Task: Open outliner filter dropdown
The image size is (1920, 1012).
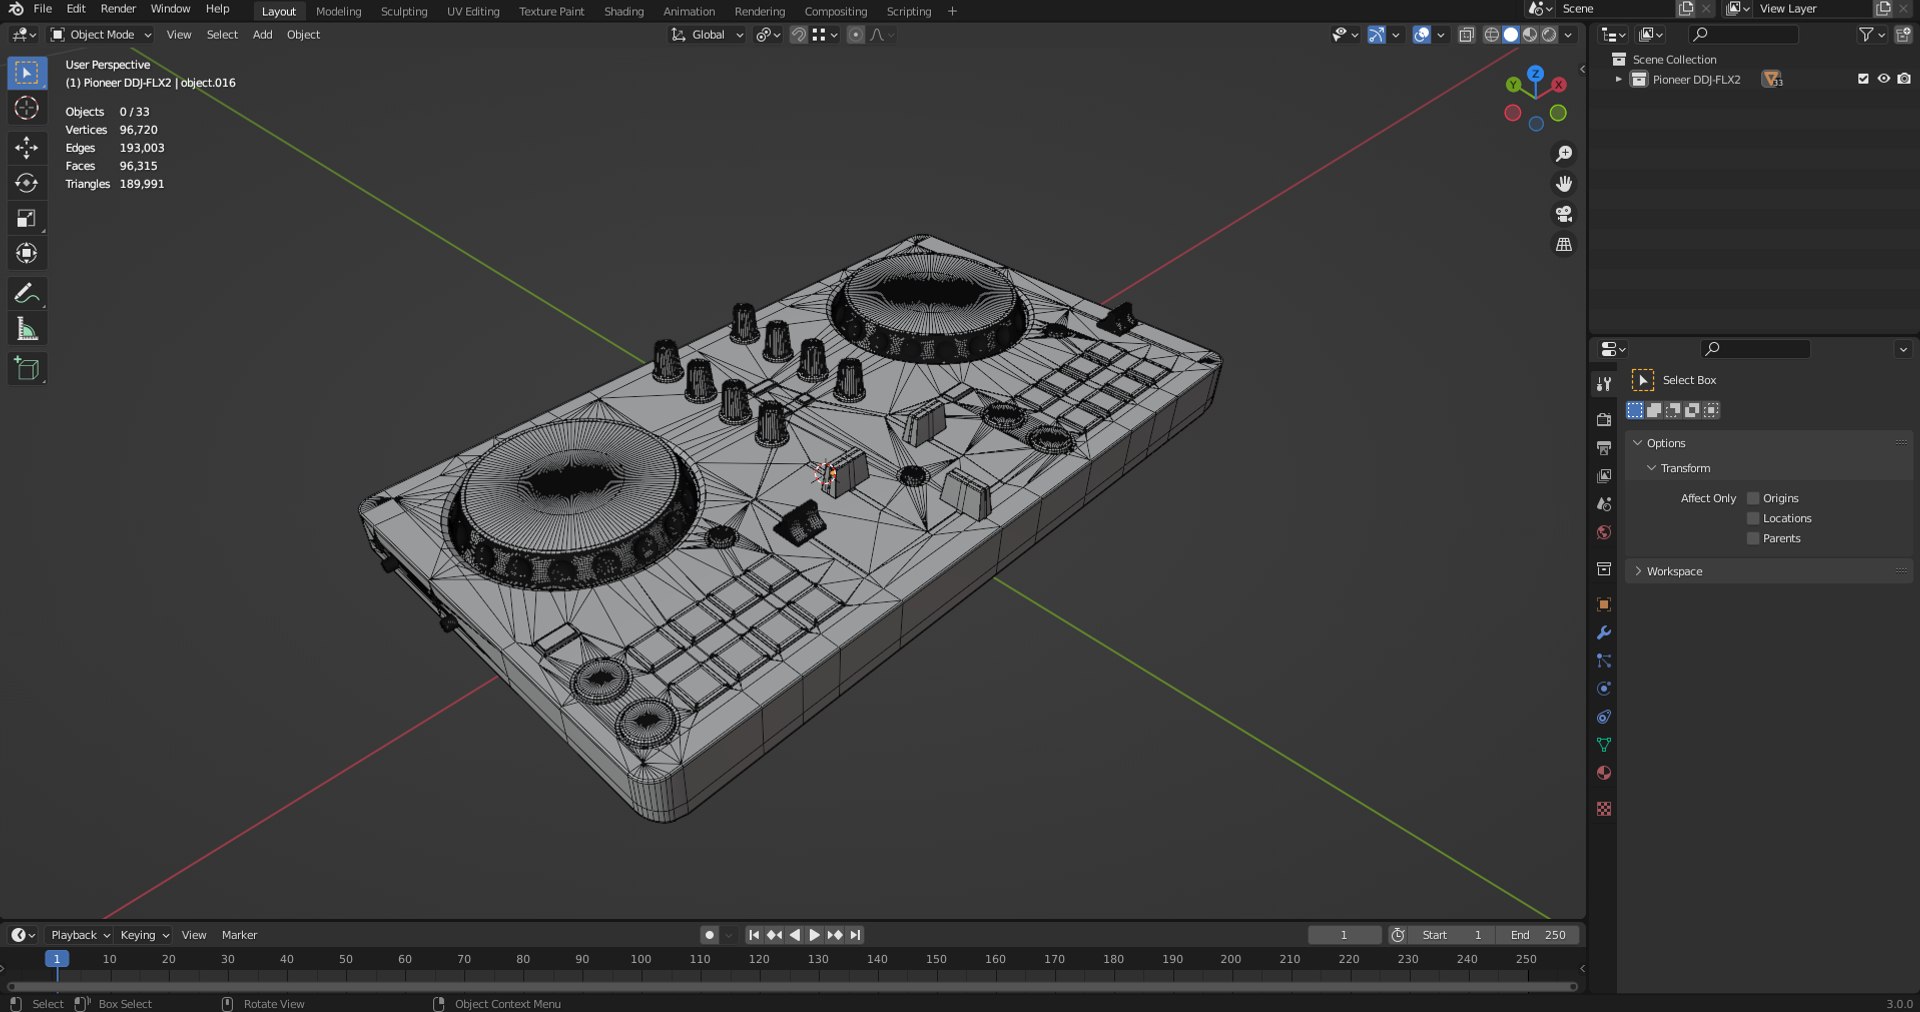Action: [1872, 35]
